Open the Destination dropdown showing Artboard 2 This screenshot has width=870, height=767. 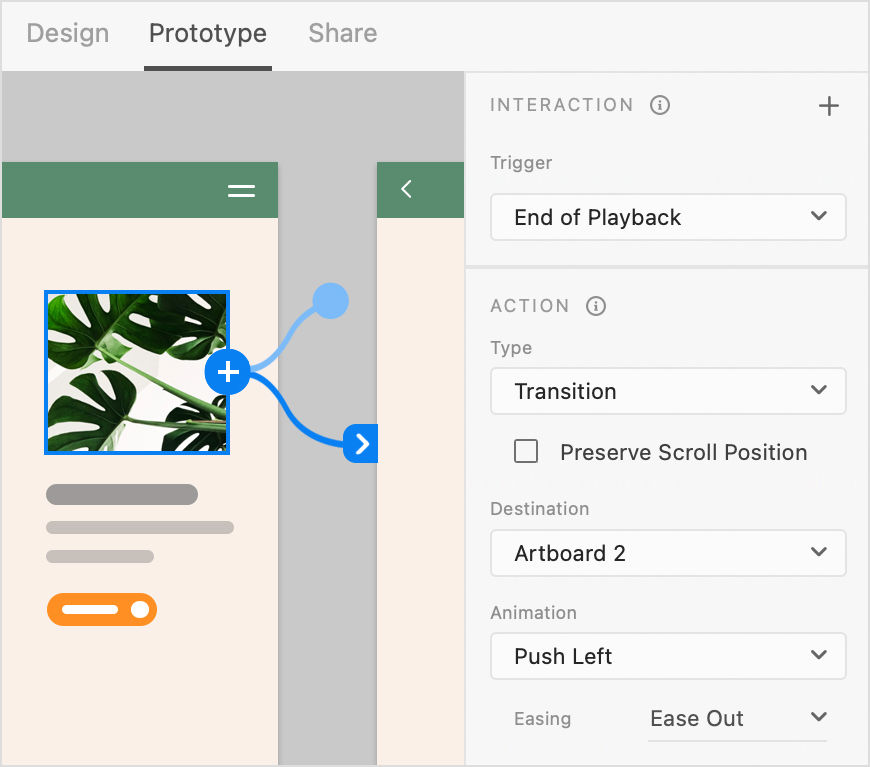click(668, 553)
